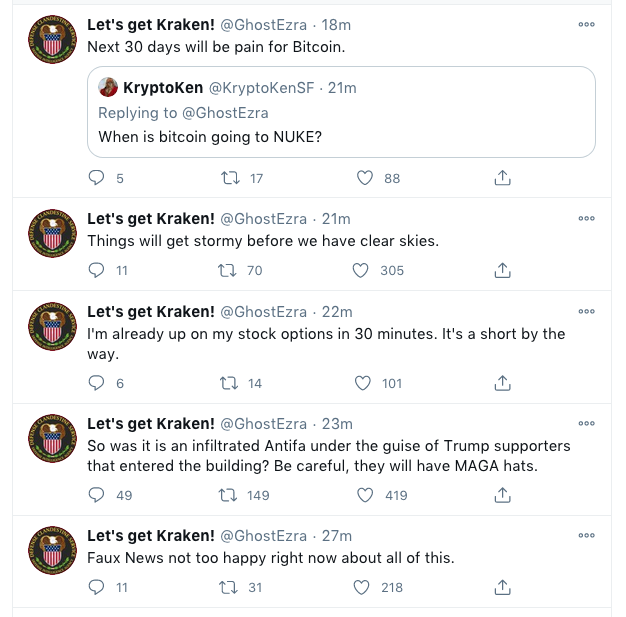626x617 pixels.
Task: Reply to the Antifa MAGA hats tweet
Action: coord(97,495)
